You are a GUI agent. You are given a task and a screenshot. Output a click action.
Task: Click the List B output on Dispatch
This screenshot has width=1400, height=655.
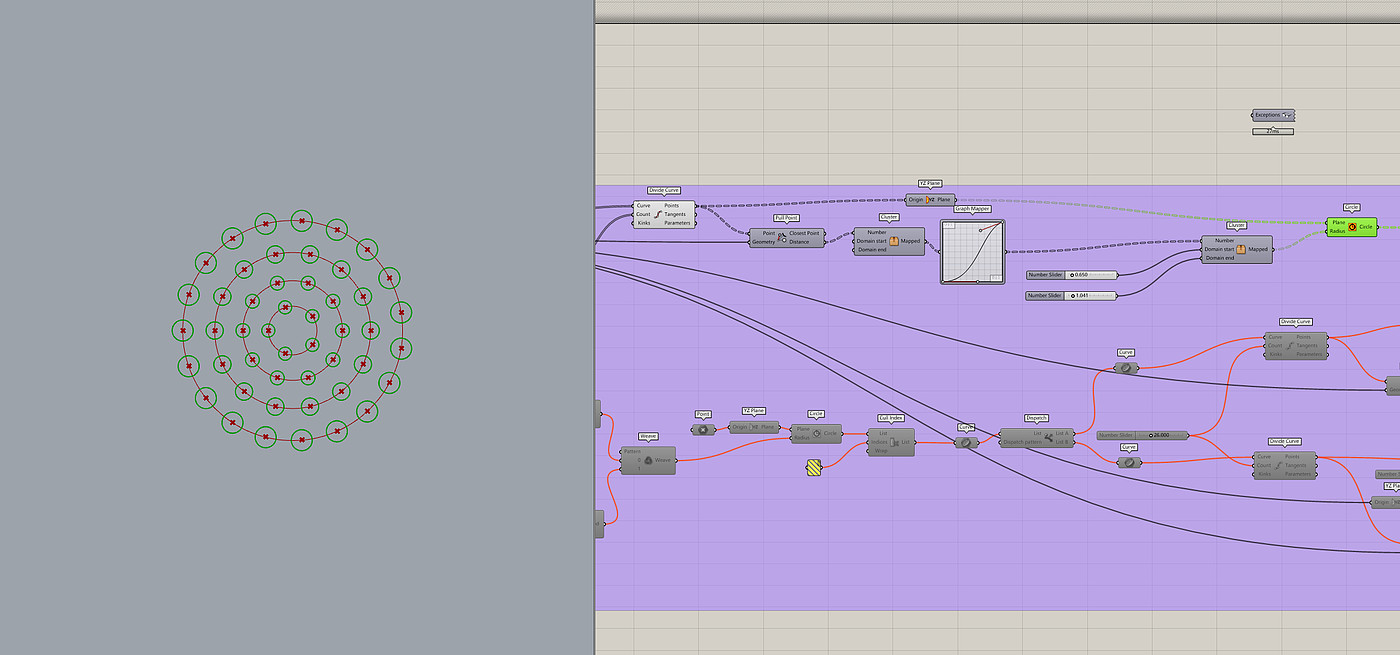click(x=1063, y=442)
